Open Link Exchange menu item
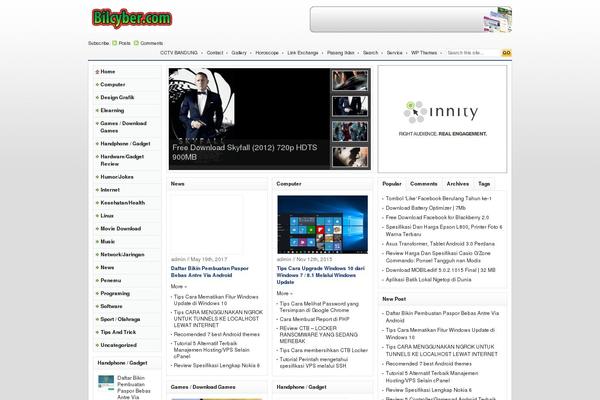Image resolution: width=600 pixels, height=400 pixels. click(303, 53)
